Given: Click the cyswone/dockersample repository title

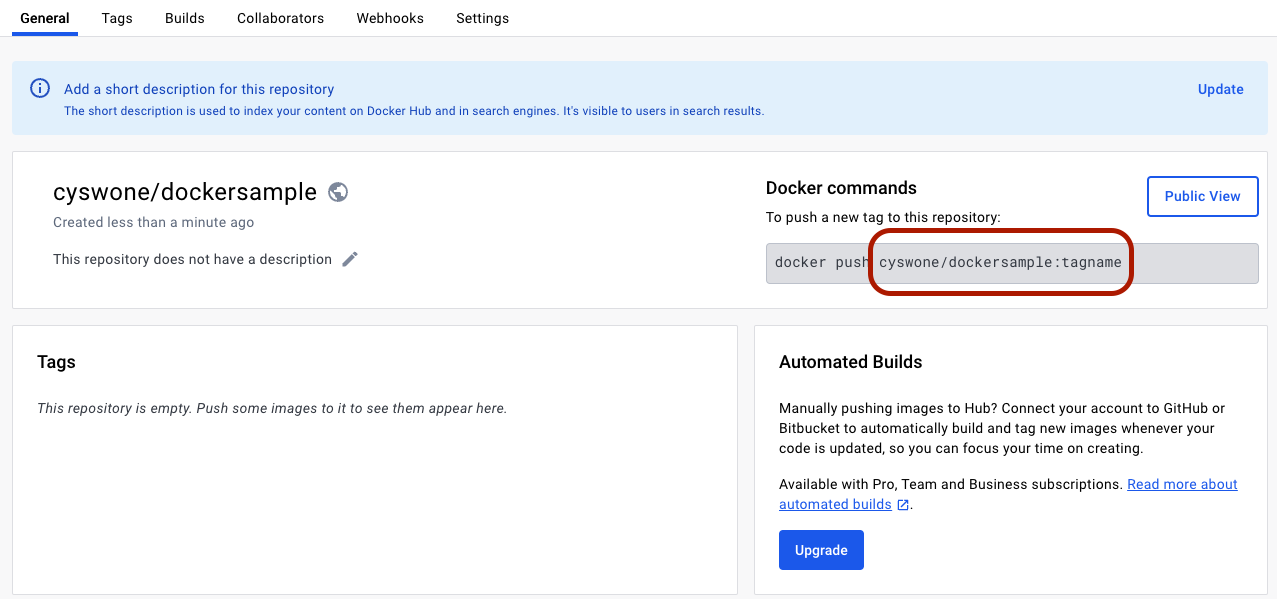Looking at the screenshot, I should pos(185,192).
